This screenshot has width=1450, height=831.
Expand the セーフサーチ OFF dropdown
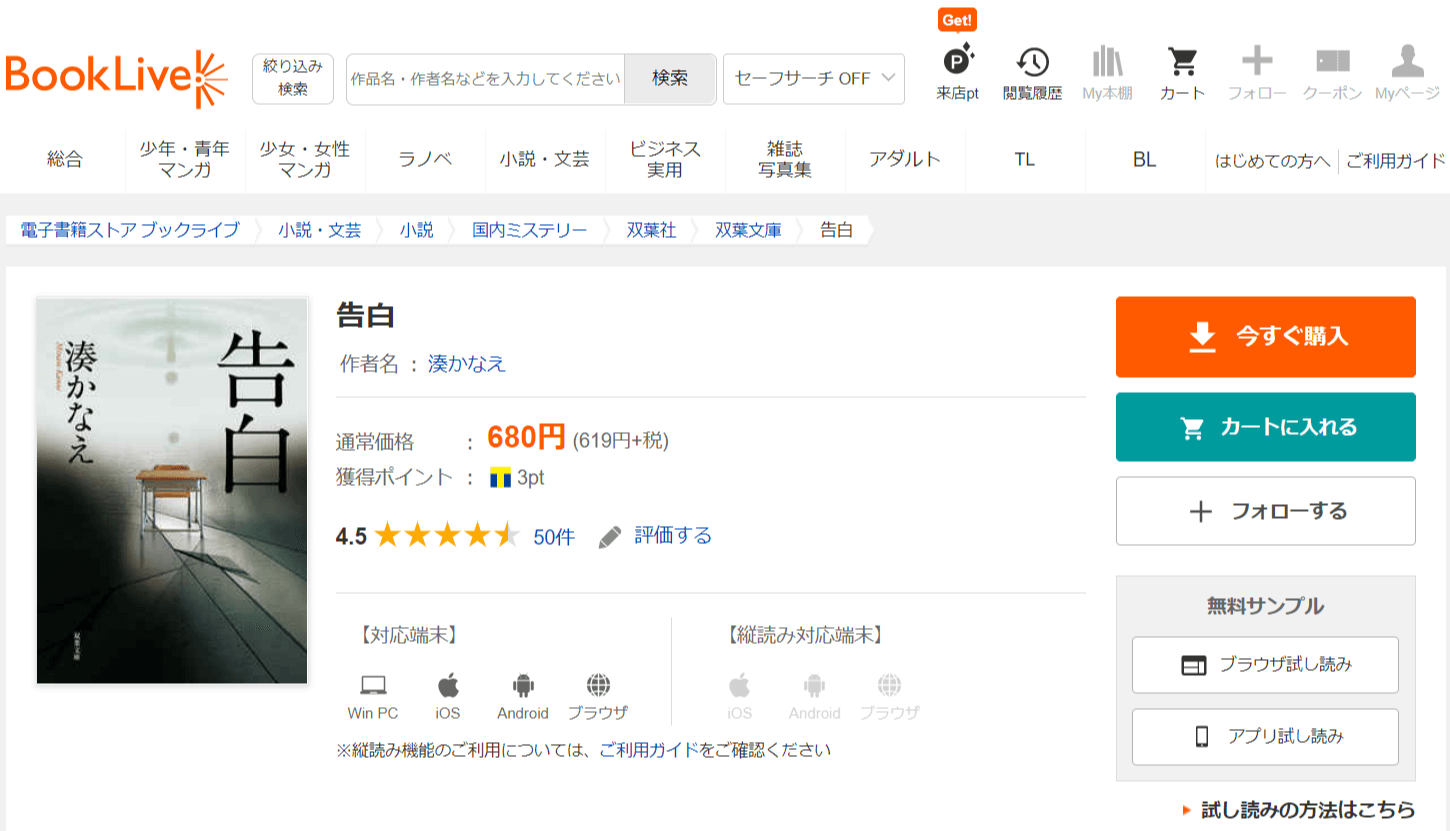pyautogui.click(x=813, y=79)
